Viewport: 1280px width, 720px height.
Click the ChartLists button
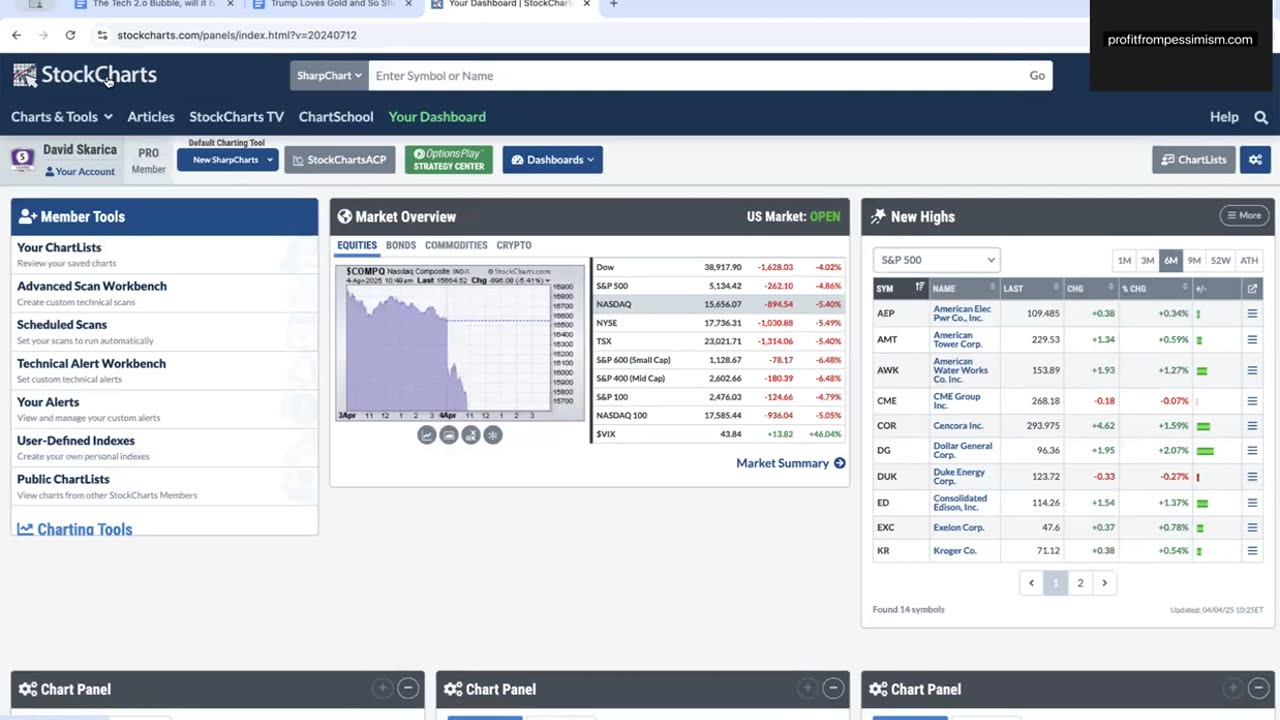pos(1194,160)
